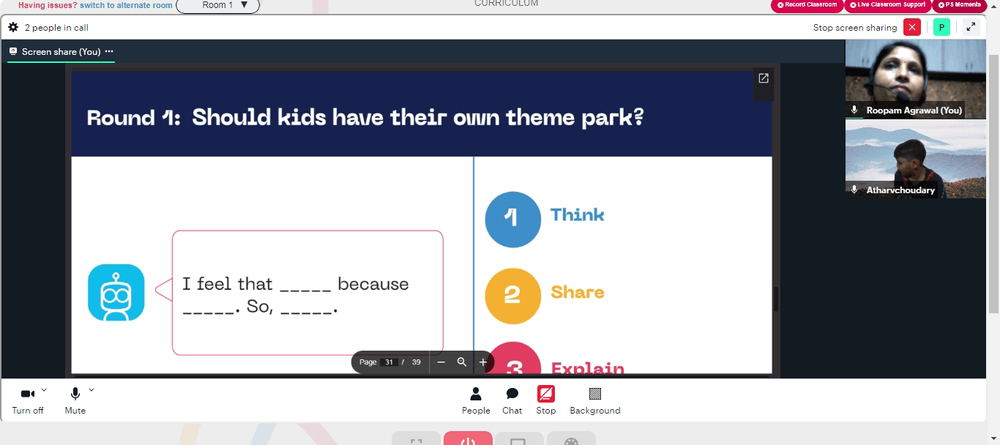Image resolution: width=1000 pixels, height=445 pixels.
Task: Click the robot icon on slide
Action: (x=116, y=292)
